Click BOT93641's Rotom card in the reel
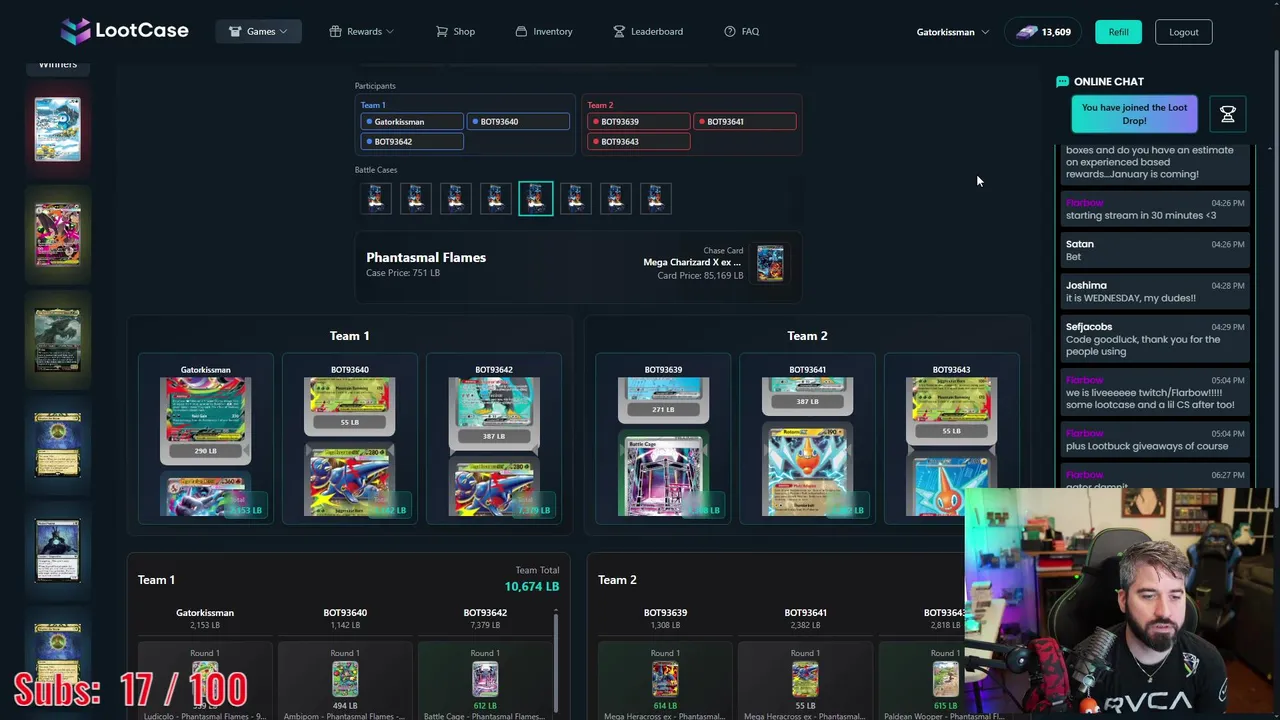 point(807,470)
